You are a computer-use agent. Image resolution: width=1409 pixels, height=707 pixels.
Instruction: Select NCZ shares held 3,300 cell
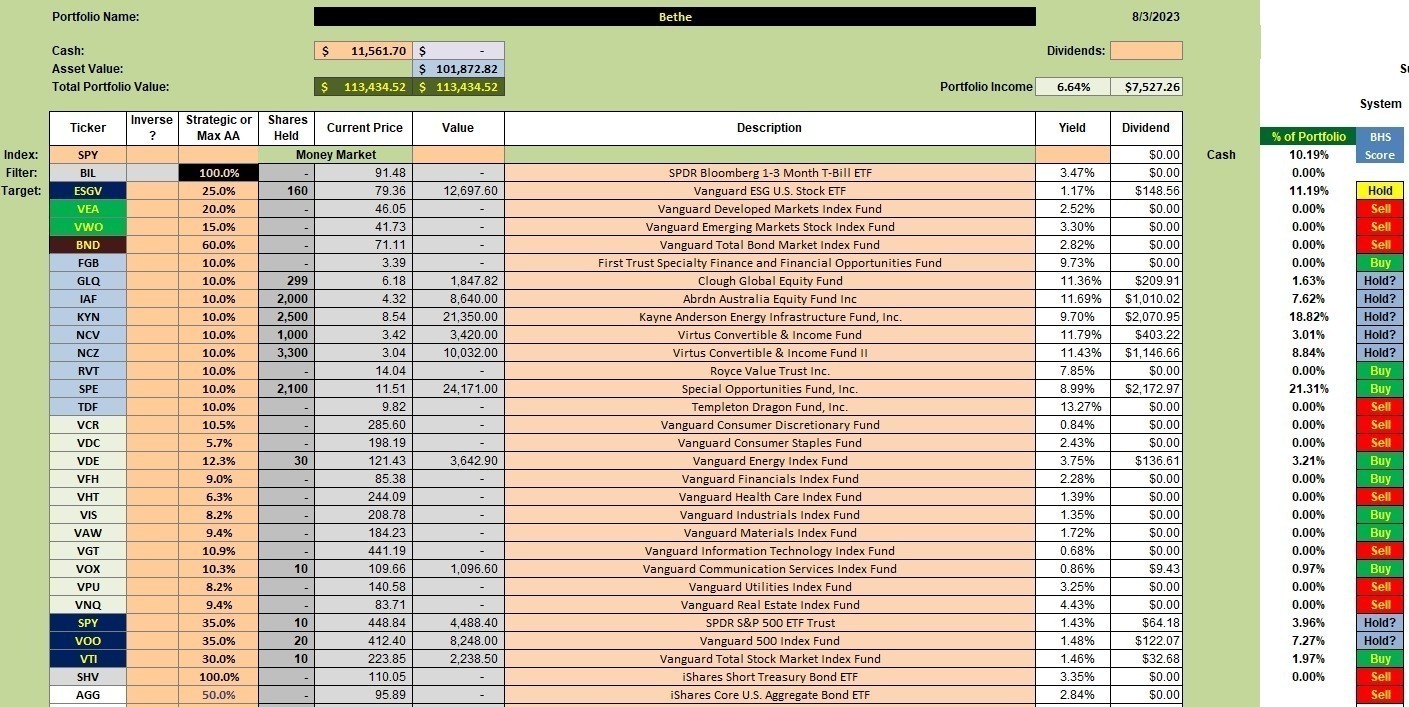pos(286,353)
